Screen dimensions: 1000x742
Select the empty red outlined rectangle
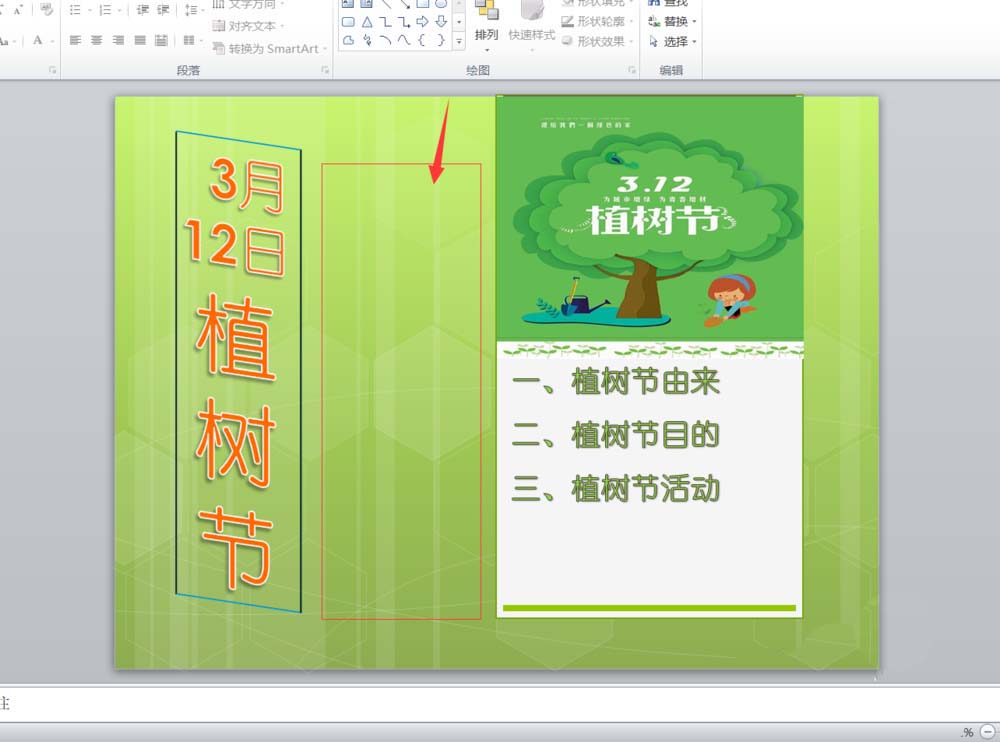tap(401, 391)
